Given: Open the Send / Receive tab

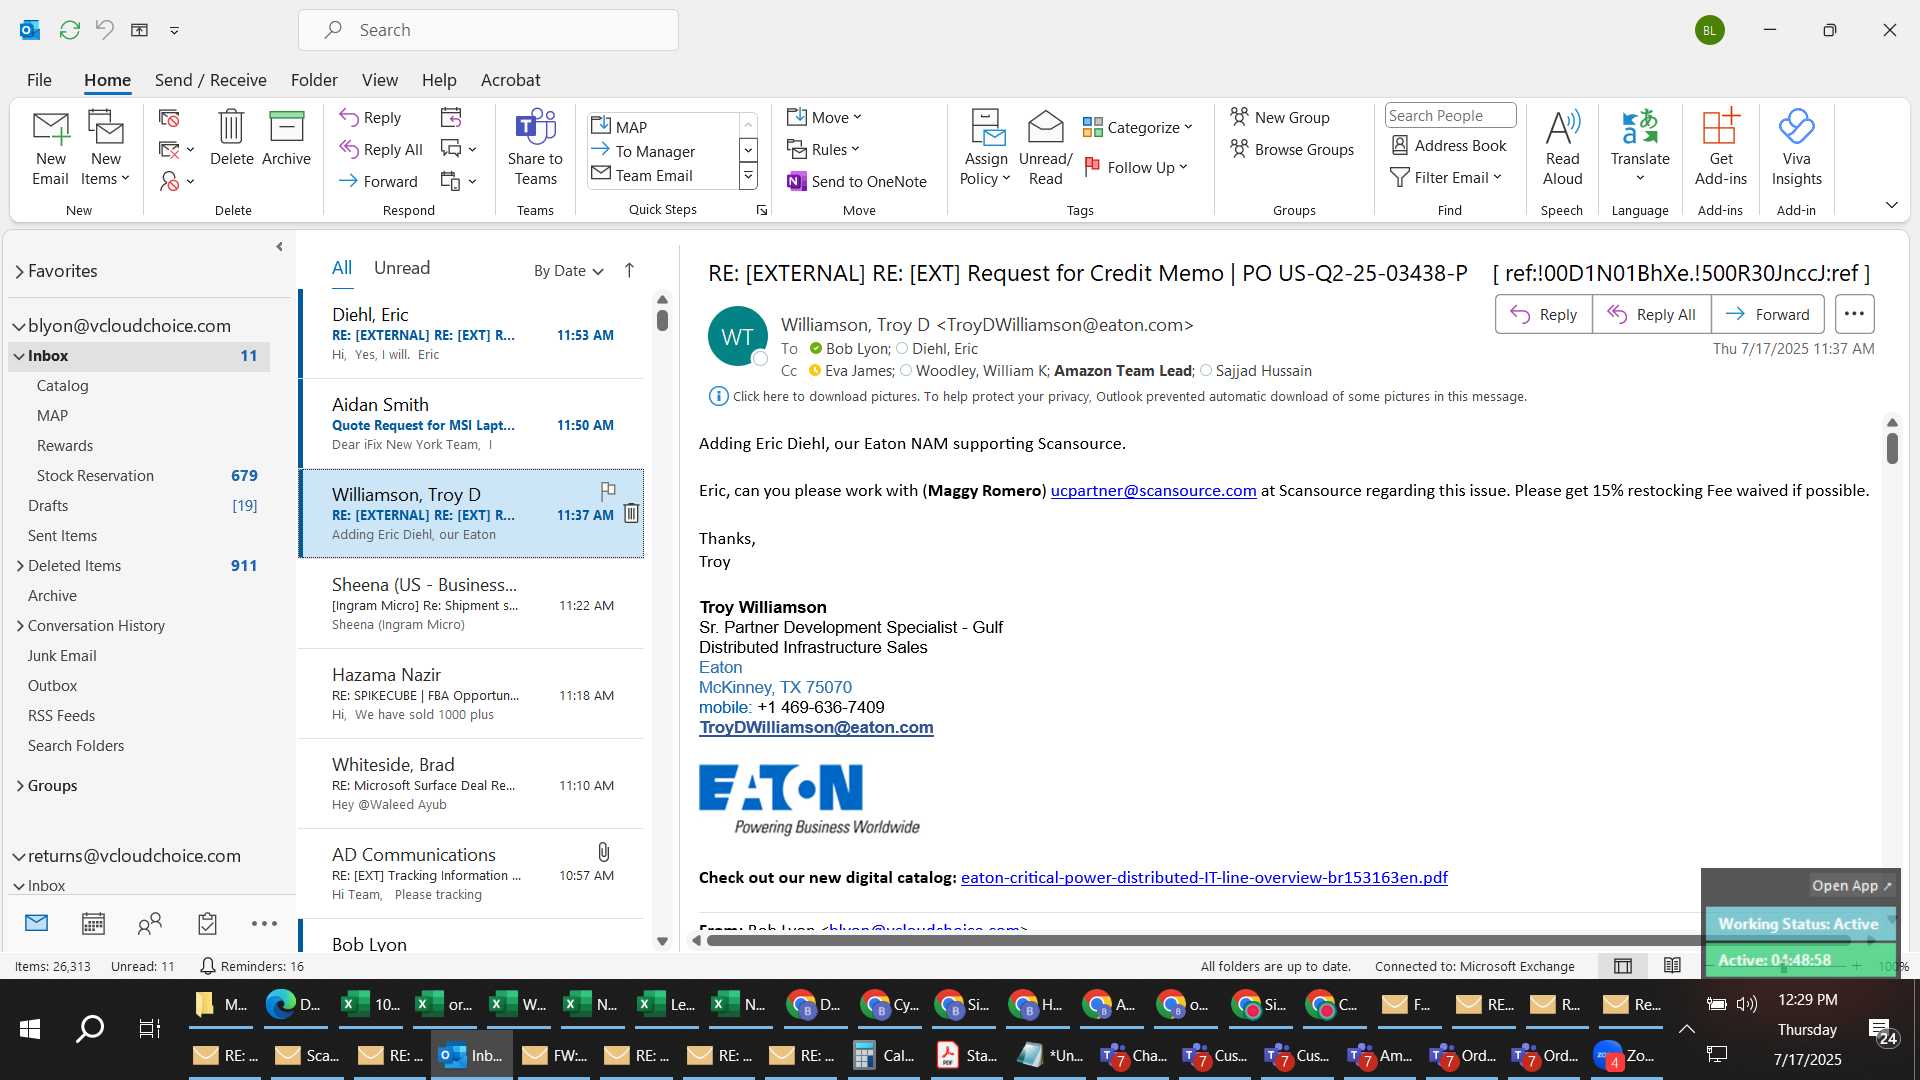Looking at the screenshot, I should [x=210, y=80].
